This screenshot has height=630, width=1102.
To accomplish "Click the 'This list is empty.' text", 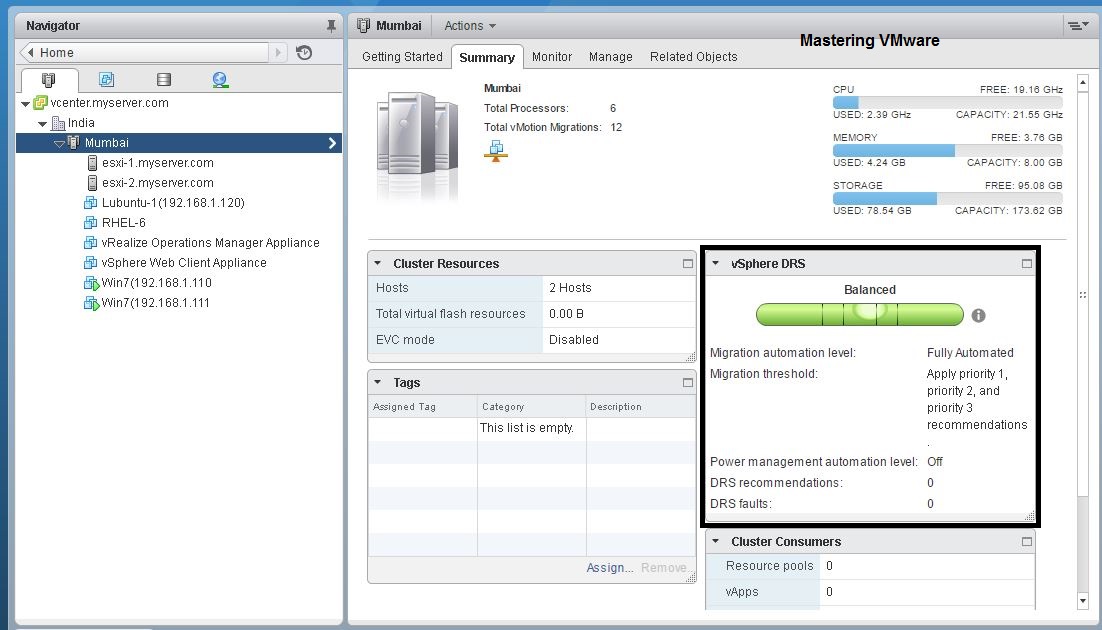I will [526, 428].
